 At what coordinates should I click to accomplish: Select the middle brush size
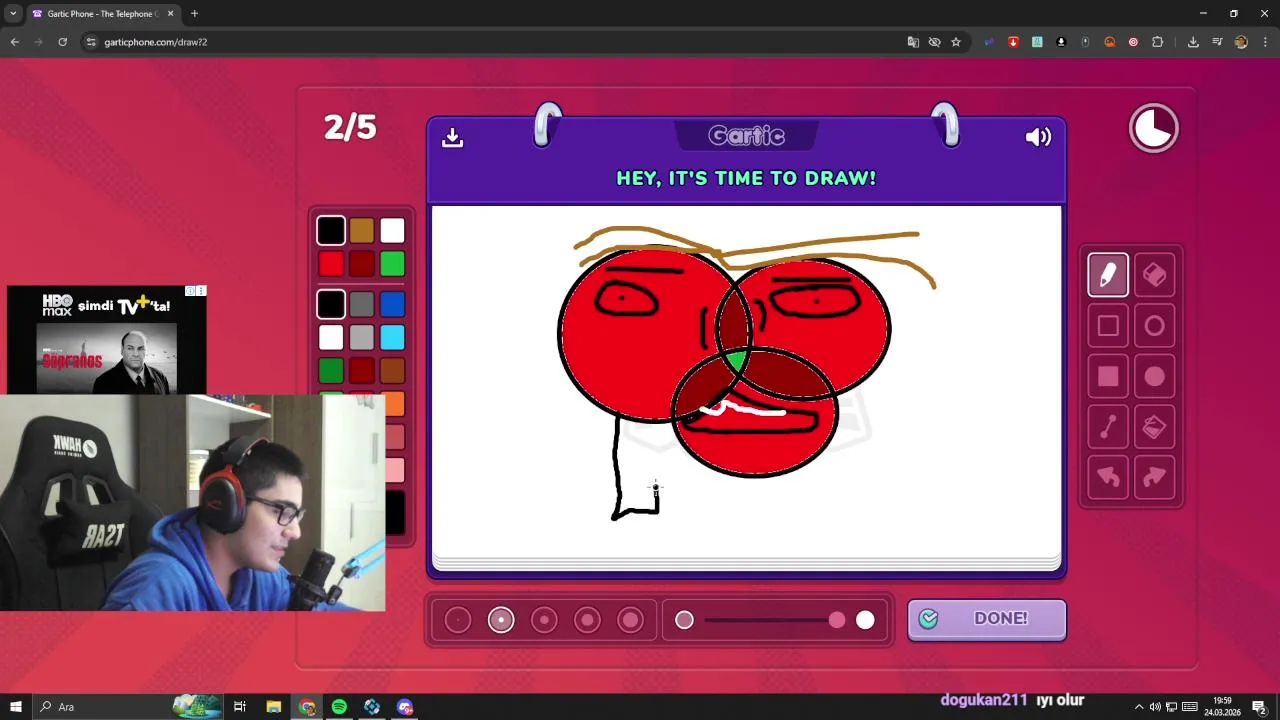(x=544, y=620)
